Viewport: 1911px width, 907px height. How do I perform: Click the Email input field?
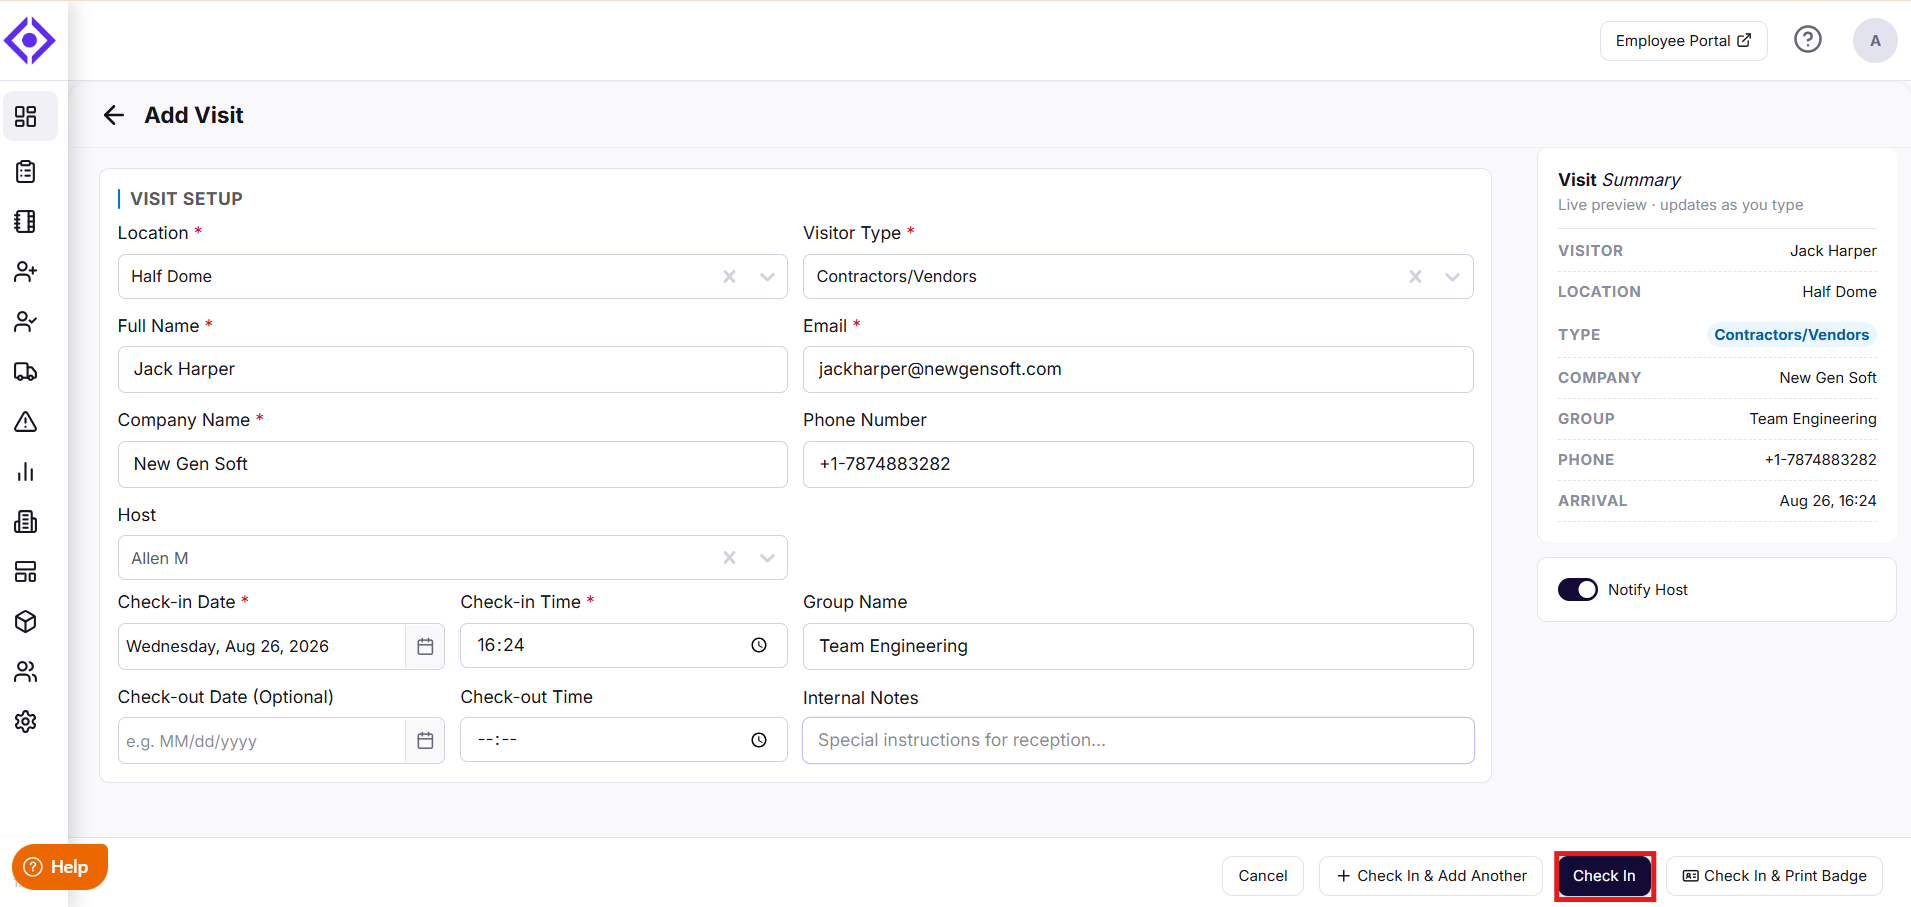1138,370
